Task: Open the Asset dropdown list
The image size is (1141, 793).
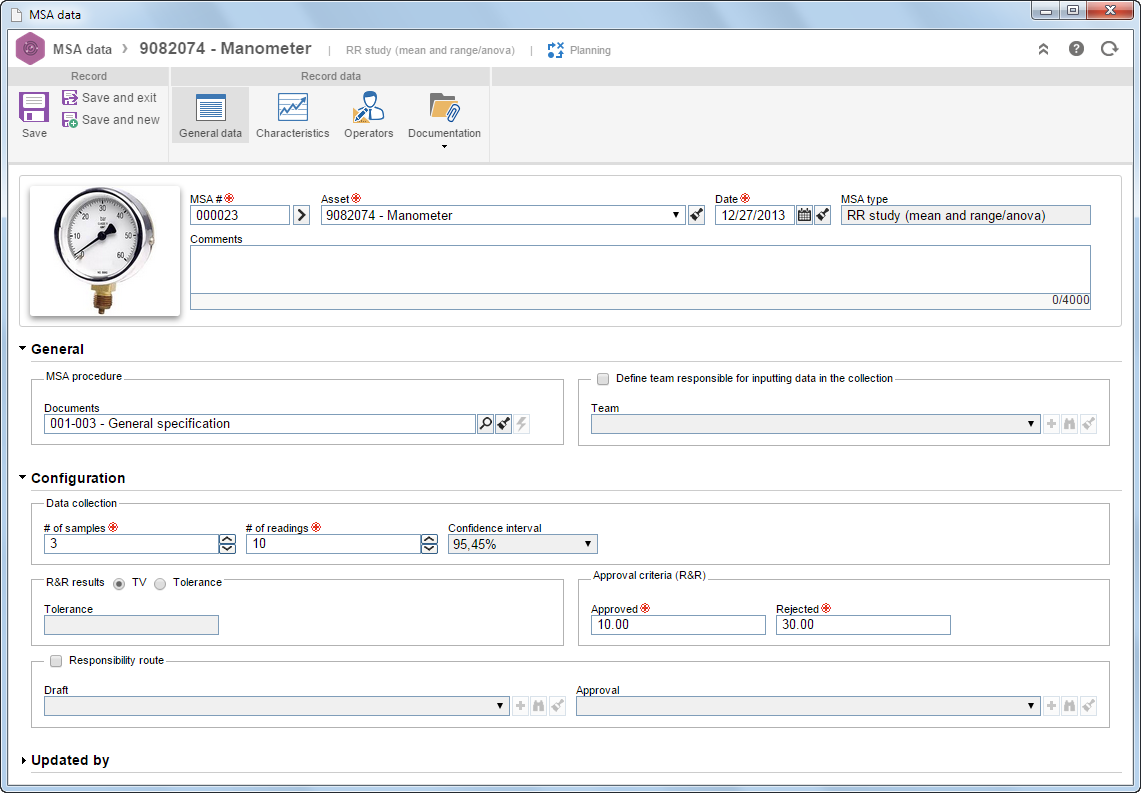Action: pyautogui.click(x=675, y=215)
